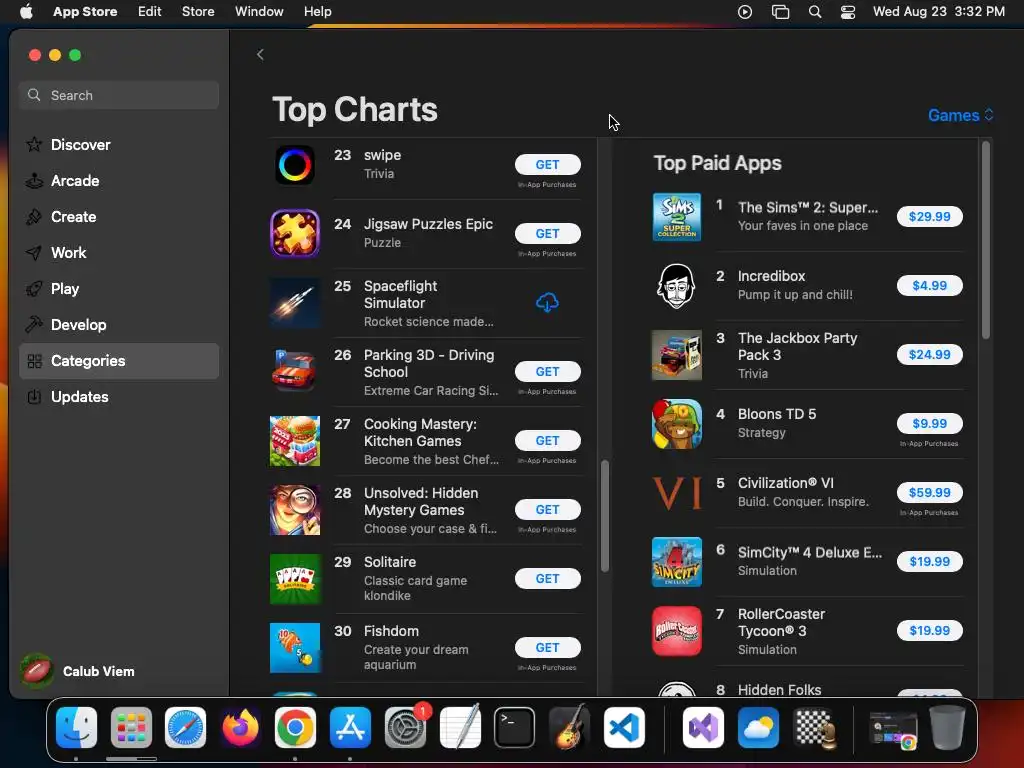Select Discover in the sidebar

119,145
